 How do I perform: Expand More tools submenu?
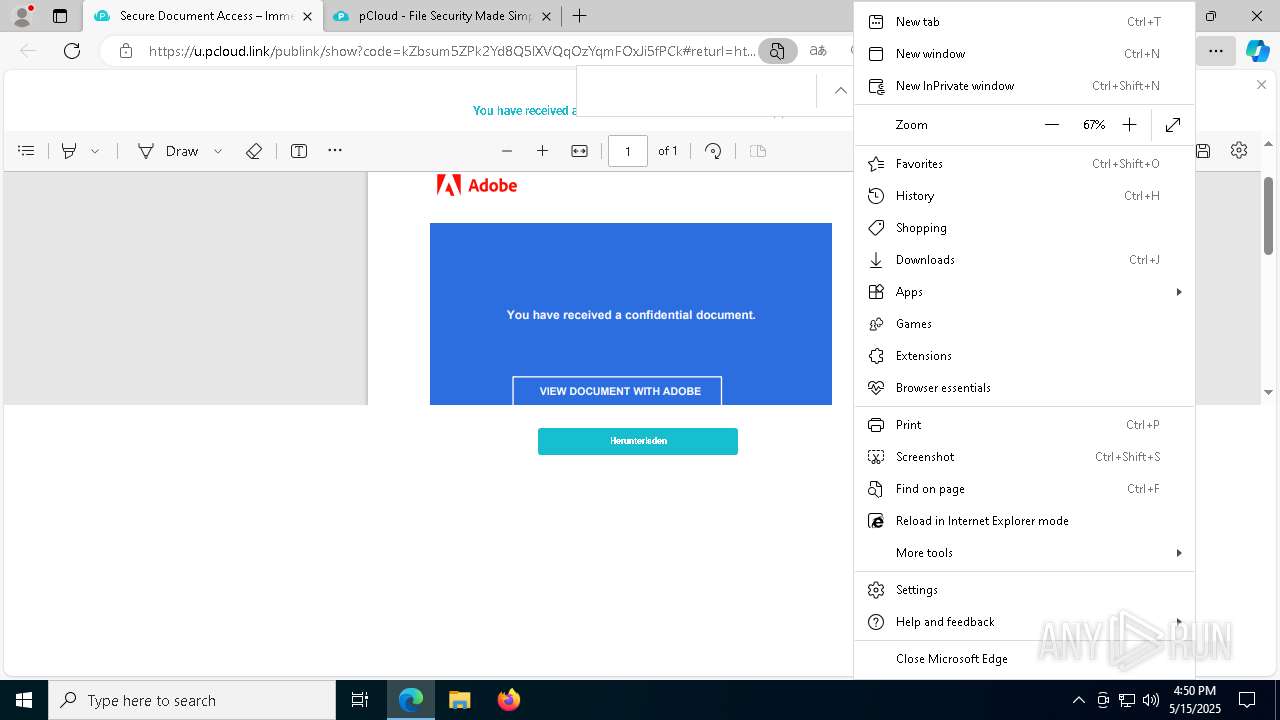pos(1025,553)
